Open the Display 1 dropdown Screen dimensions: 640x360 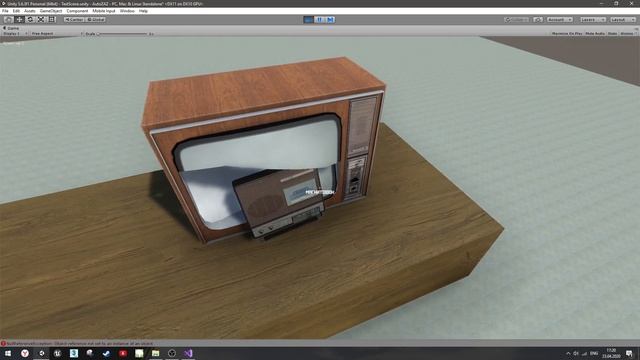[16, 33]
